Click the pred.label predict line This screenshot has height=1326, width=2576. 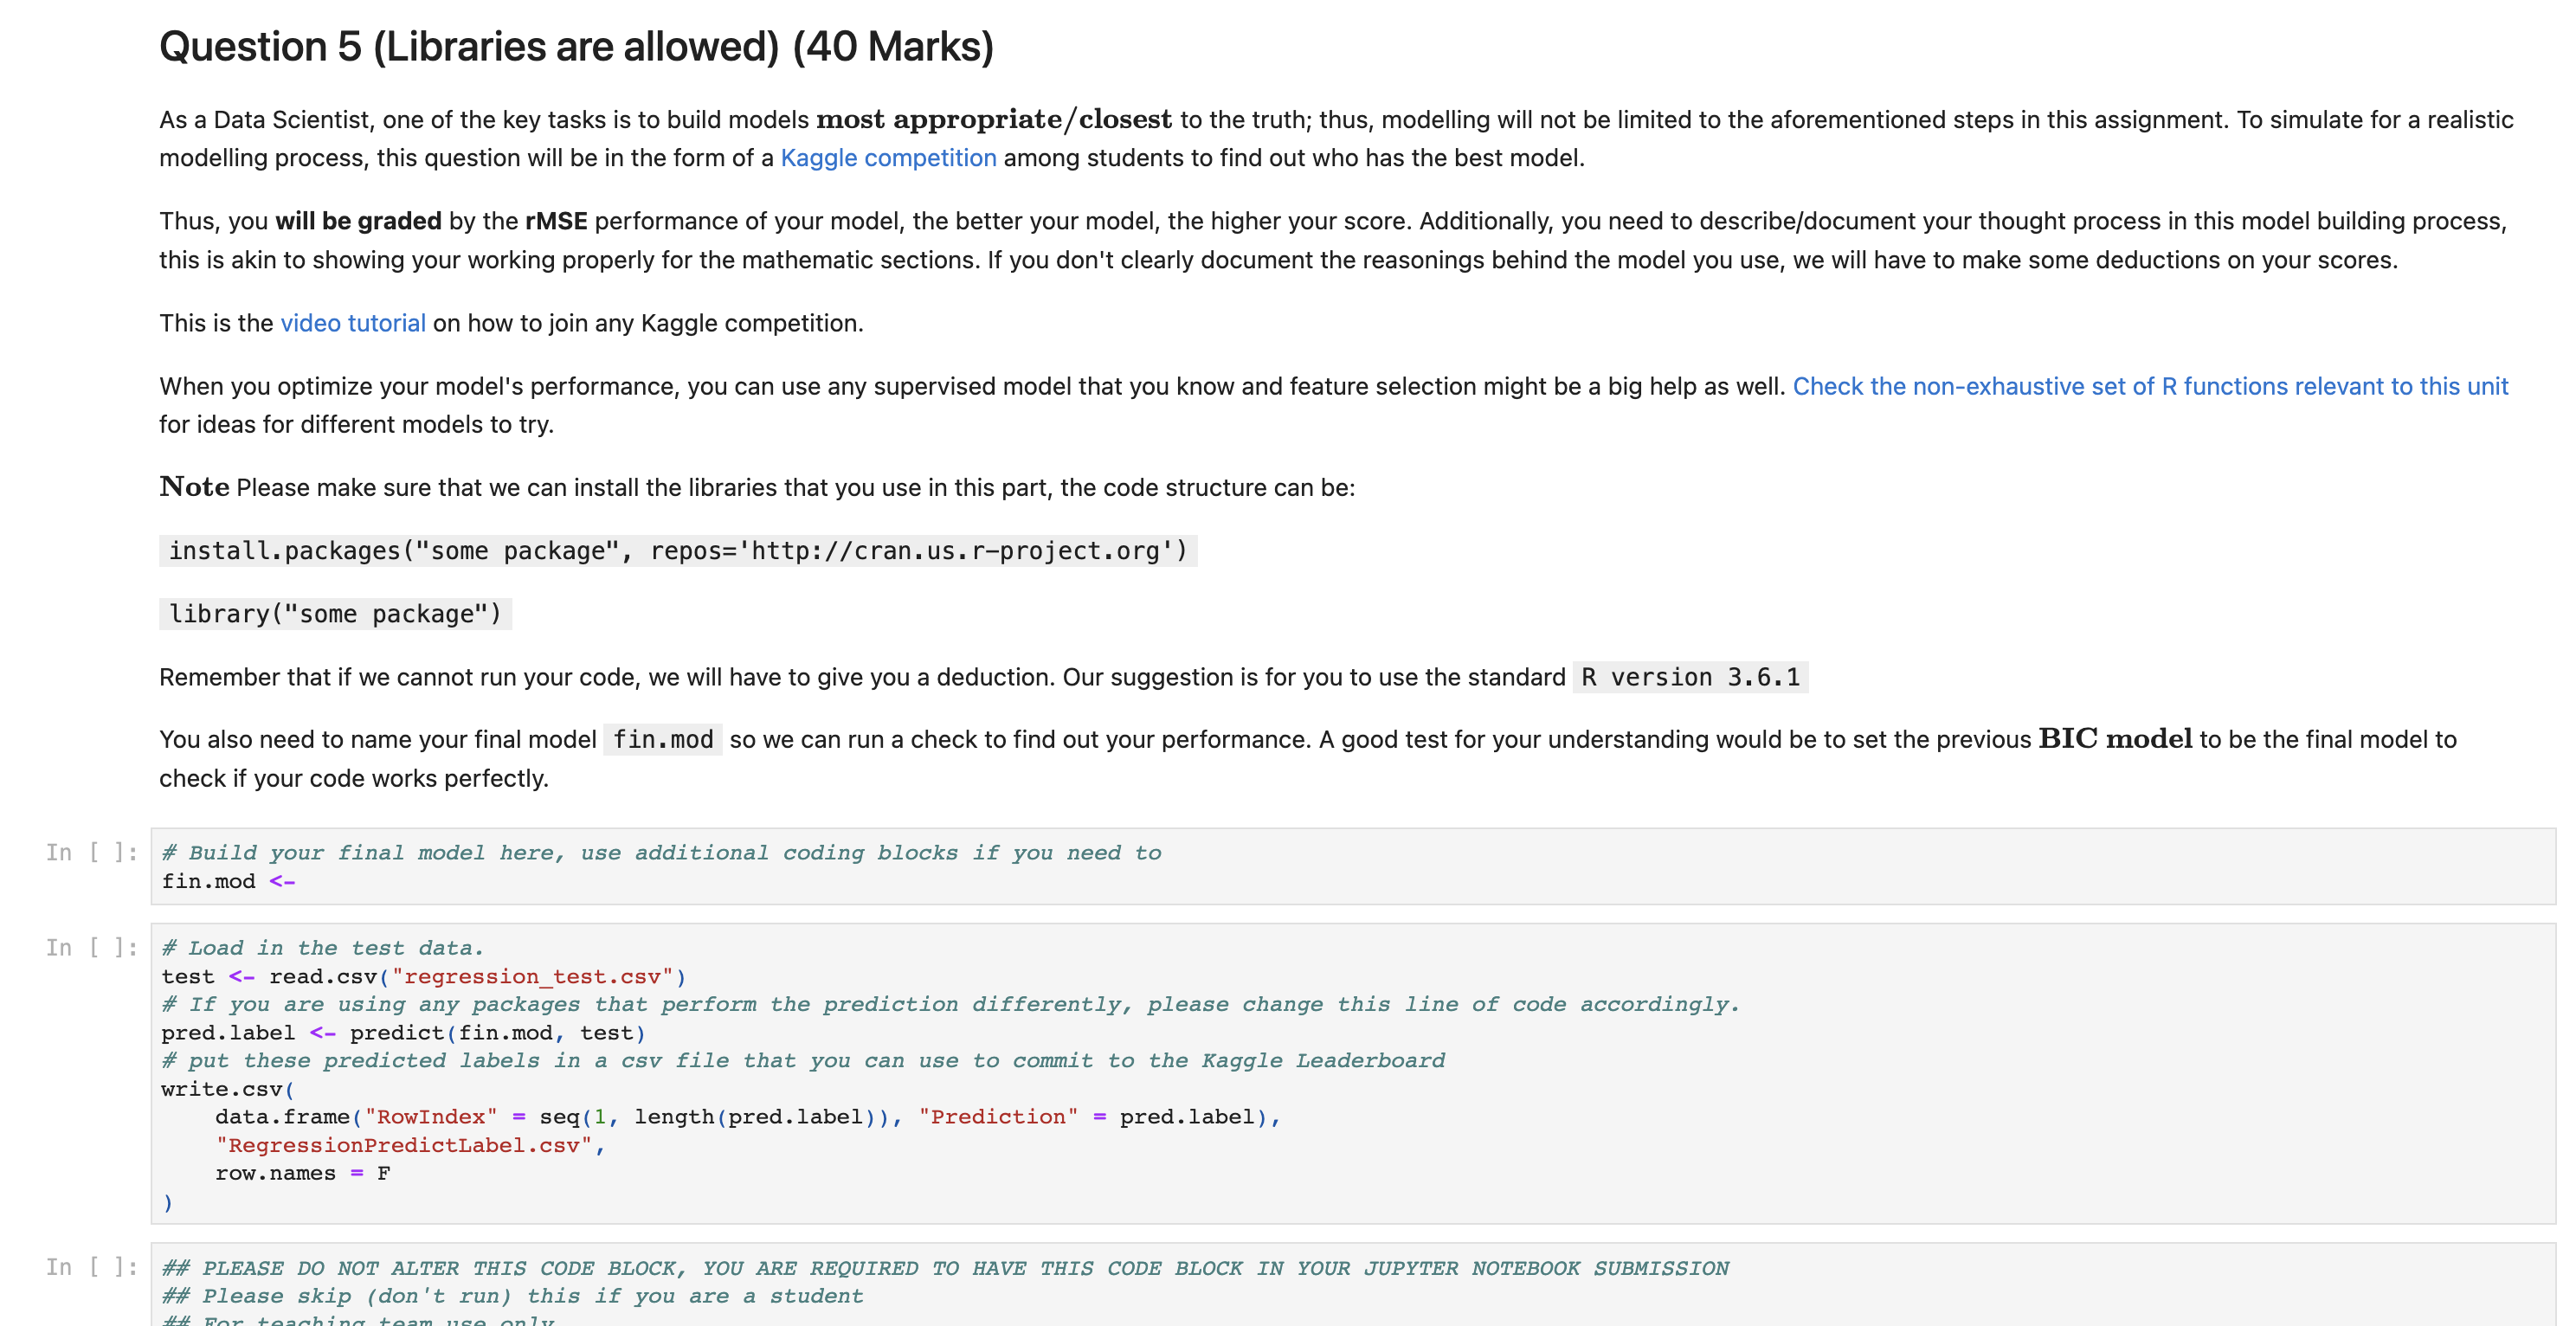[400, 1032]
